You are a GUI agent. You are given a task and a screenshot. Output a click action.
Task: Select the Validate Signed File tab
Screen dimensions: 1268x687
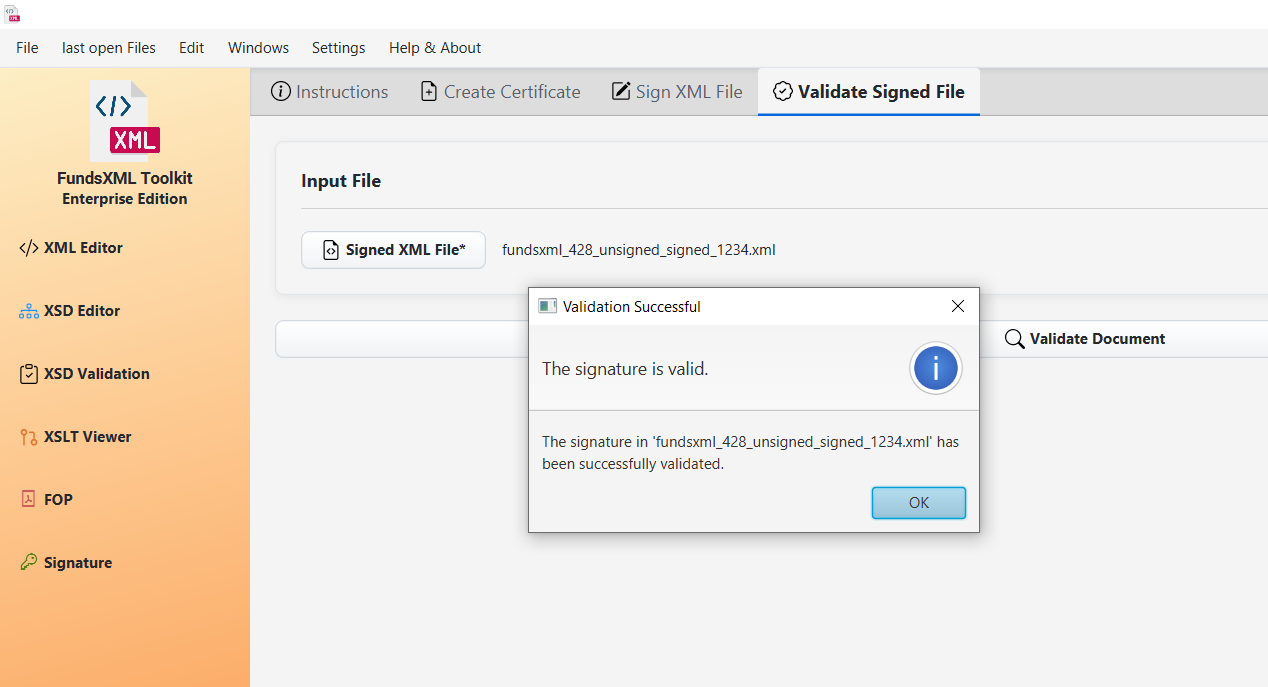pyautogui.click(x=869, y=92)
